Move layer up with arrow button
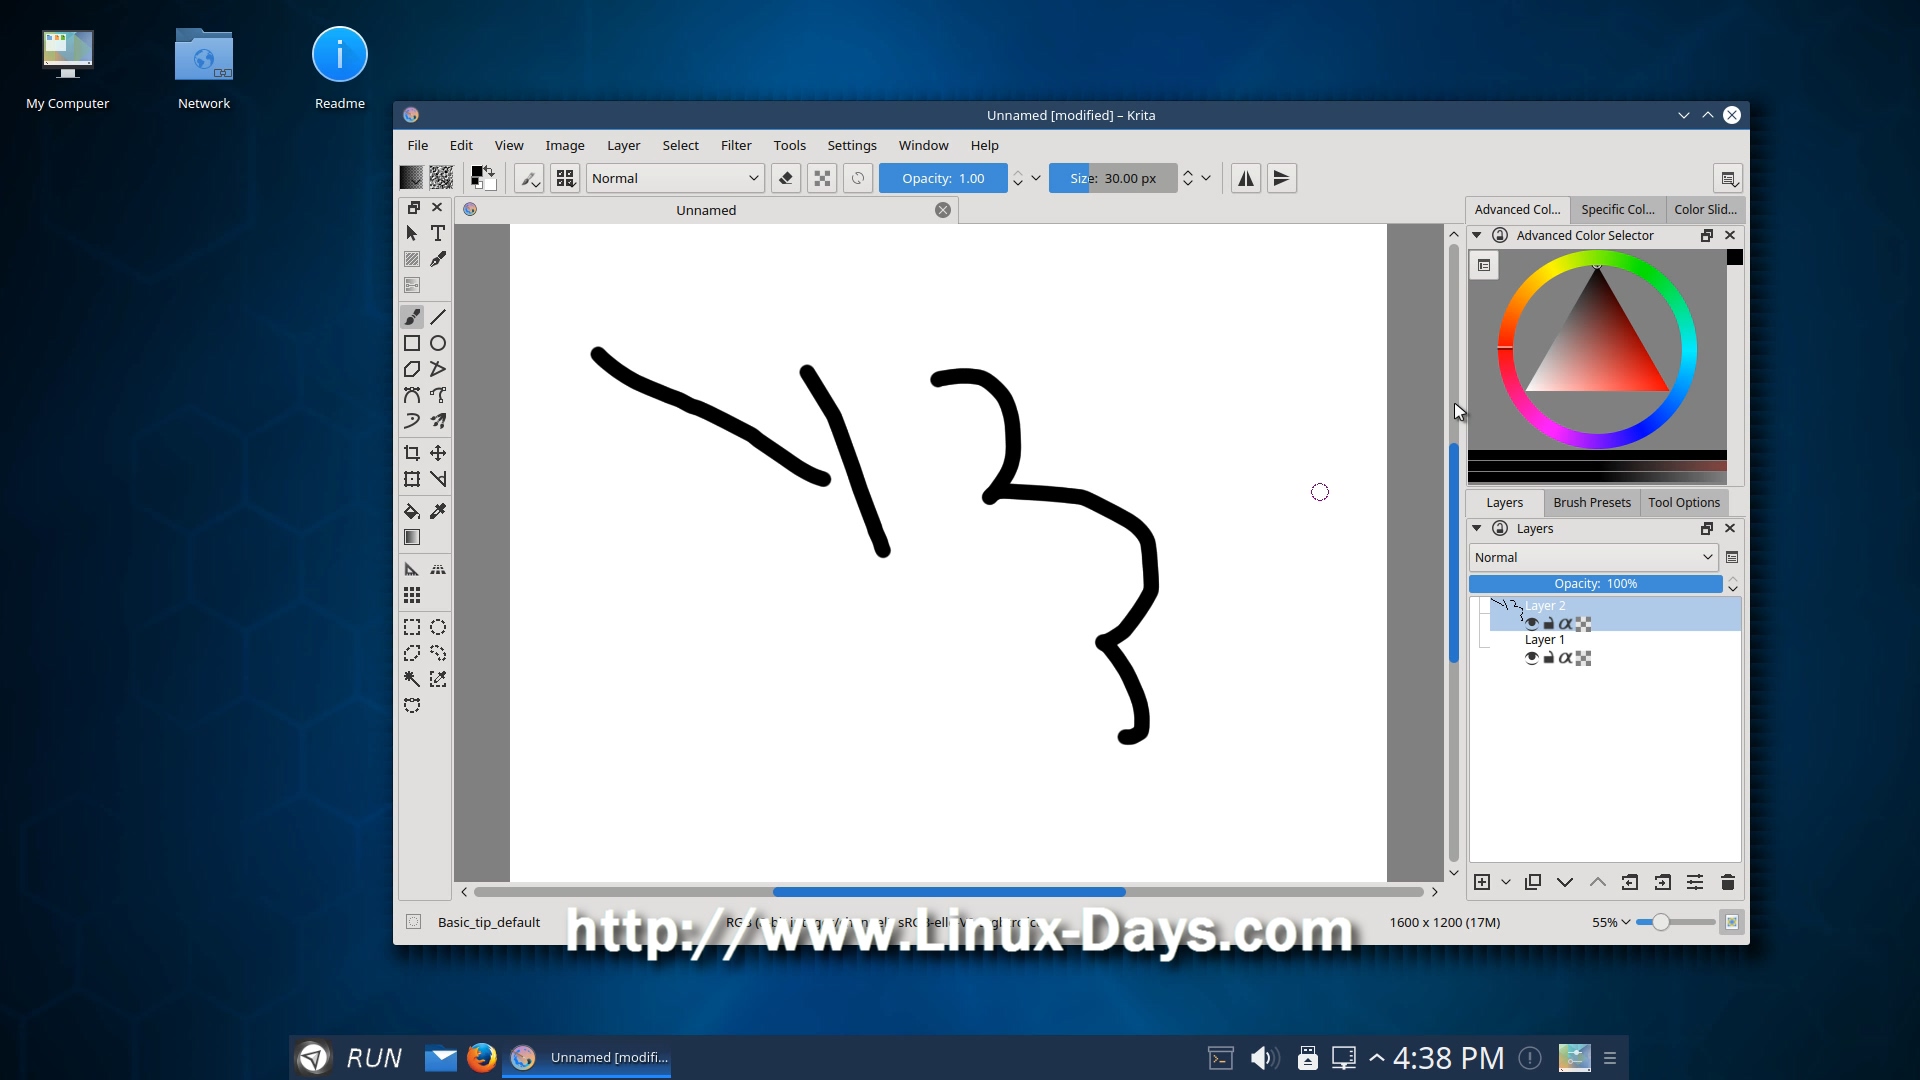 tap(1597, 882)
